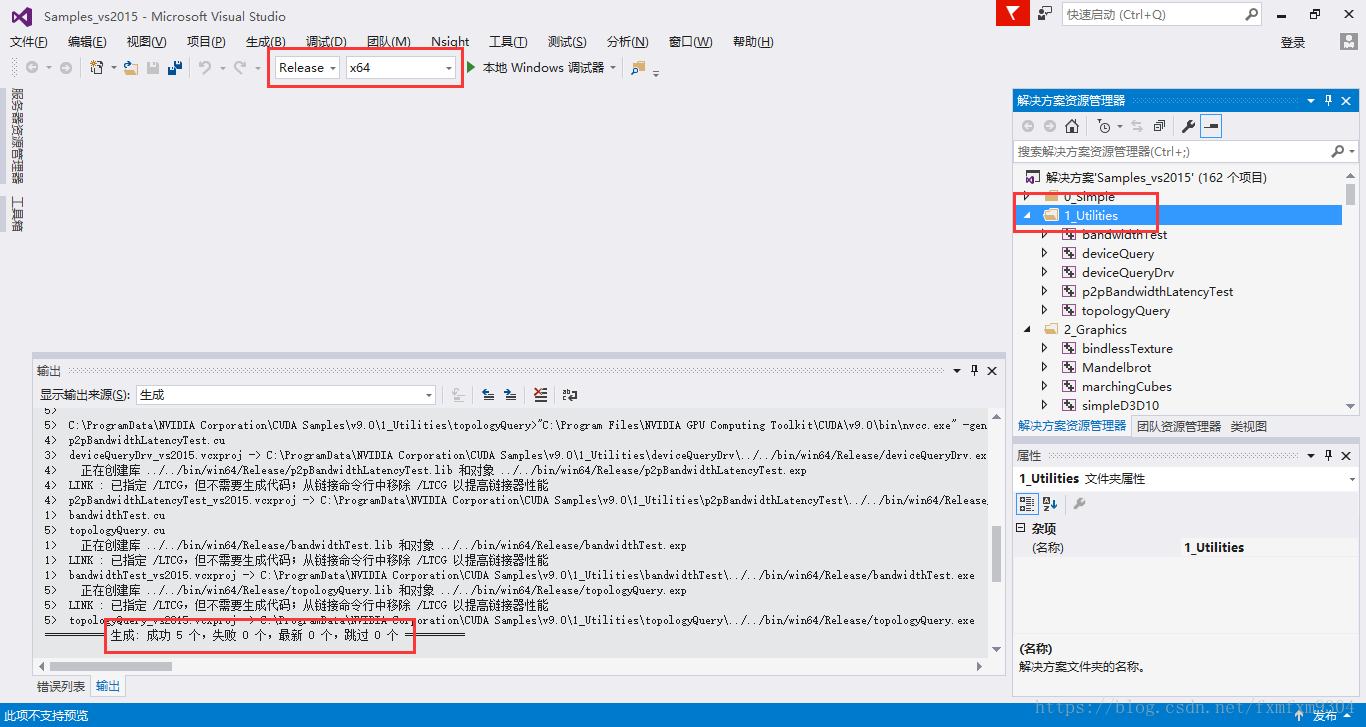Click the Output panel vertical scrollbar thumb
Screen dimensions: 1366x727
pyautogui.click(x=996, y=555)
